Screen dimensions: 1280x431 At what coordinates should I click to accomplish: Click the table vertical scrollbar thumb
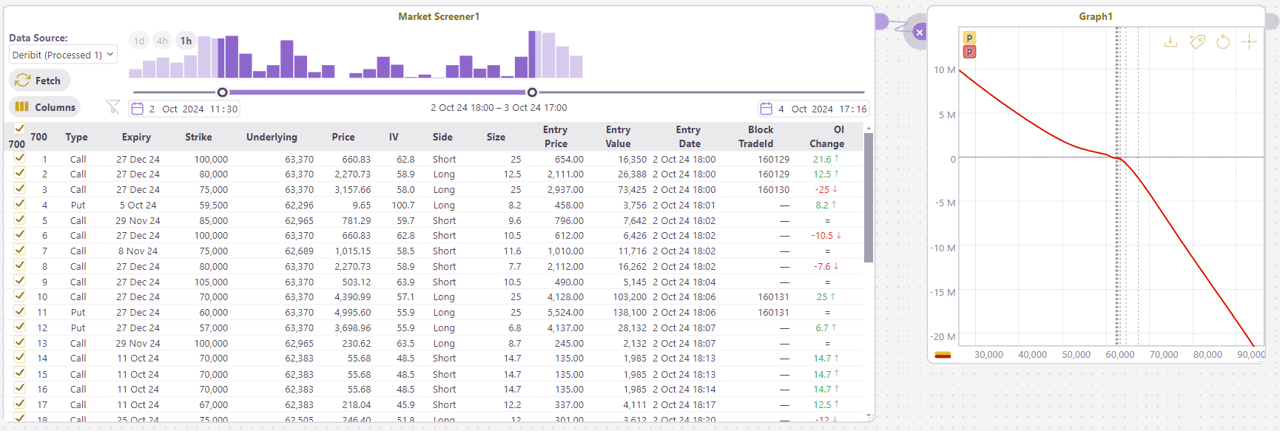click(x=869, y=197)
